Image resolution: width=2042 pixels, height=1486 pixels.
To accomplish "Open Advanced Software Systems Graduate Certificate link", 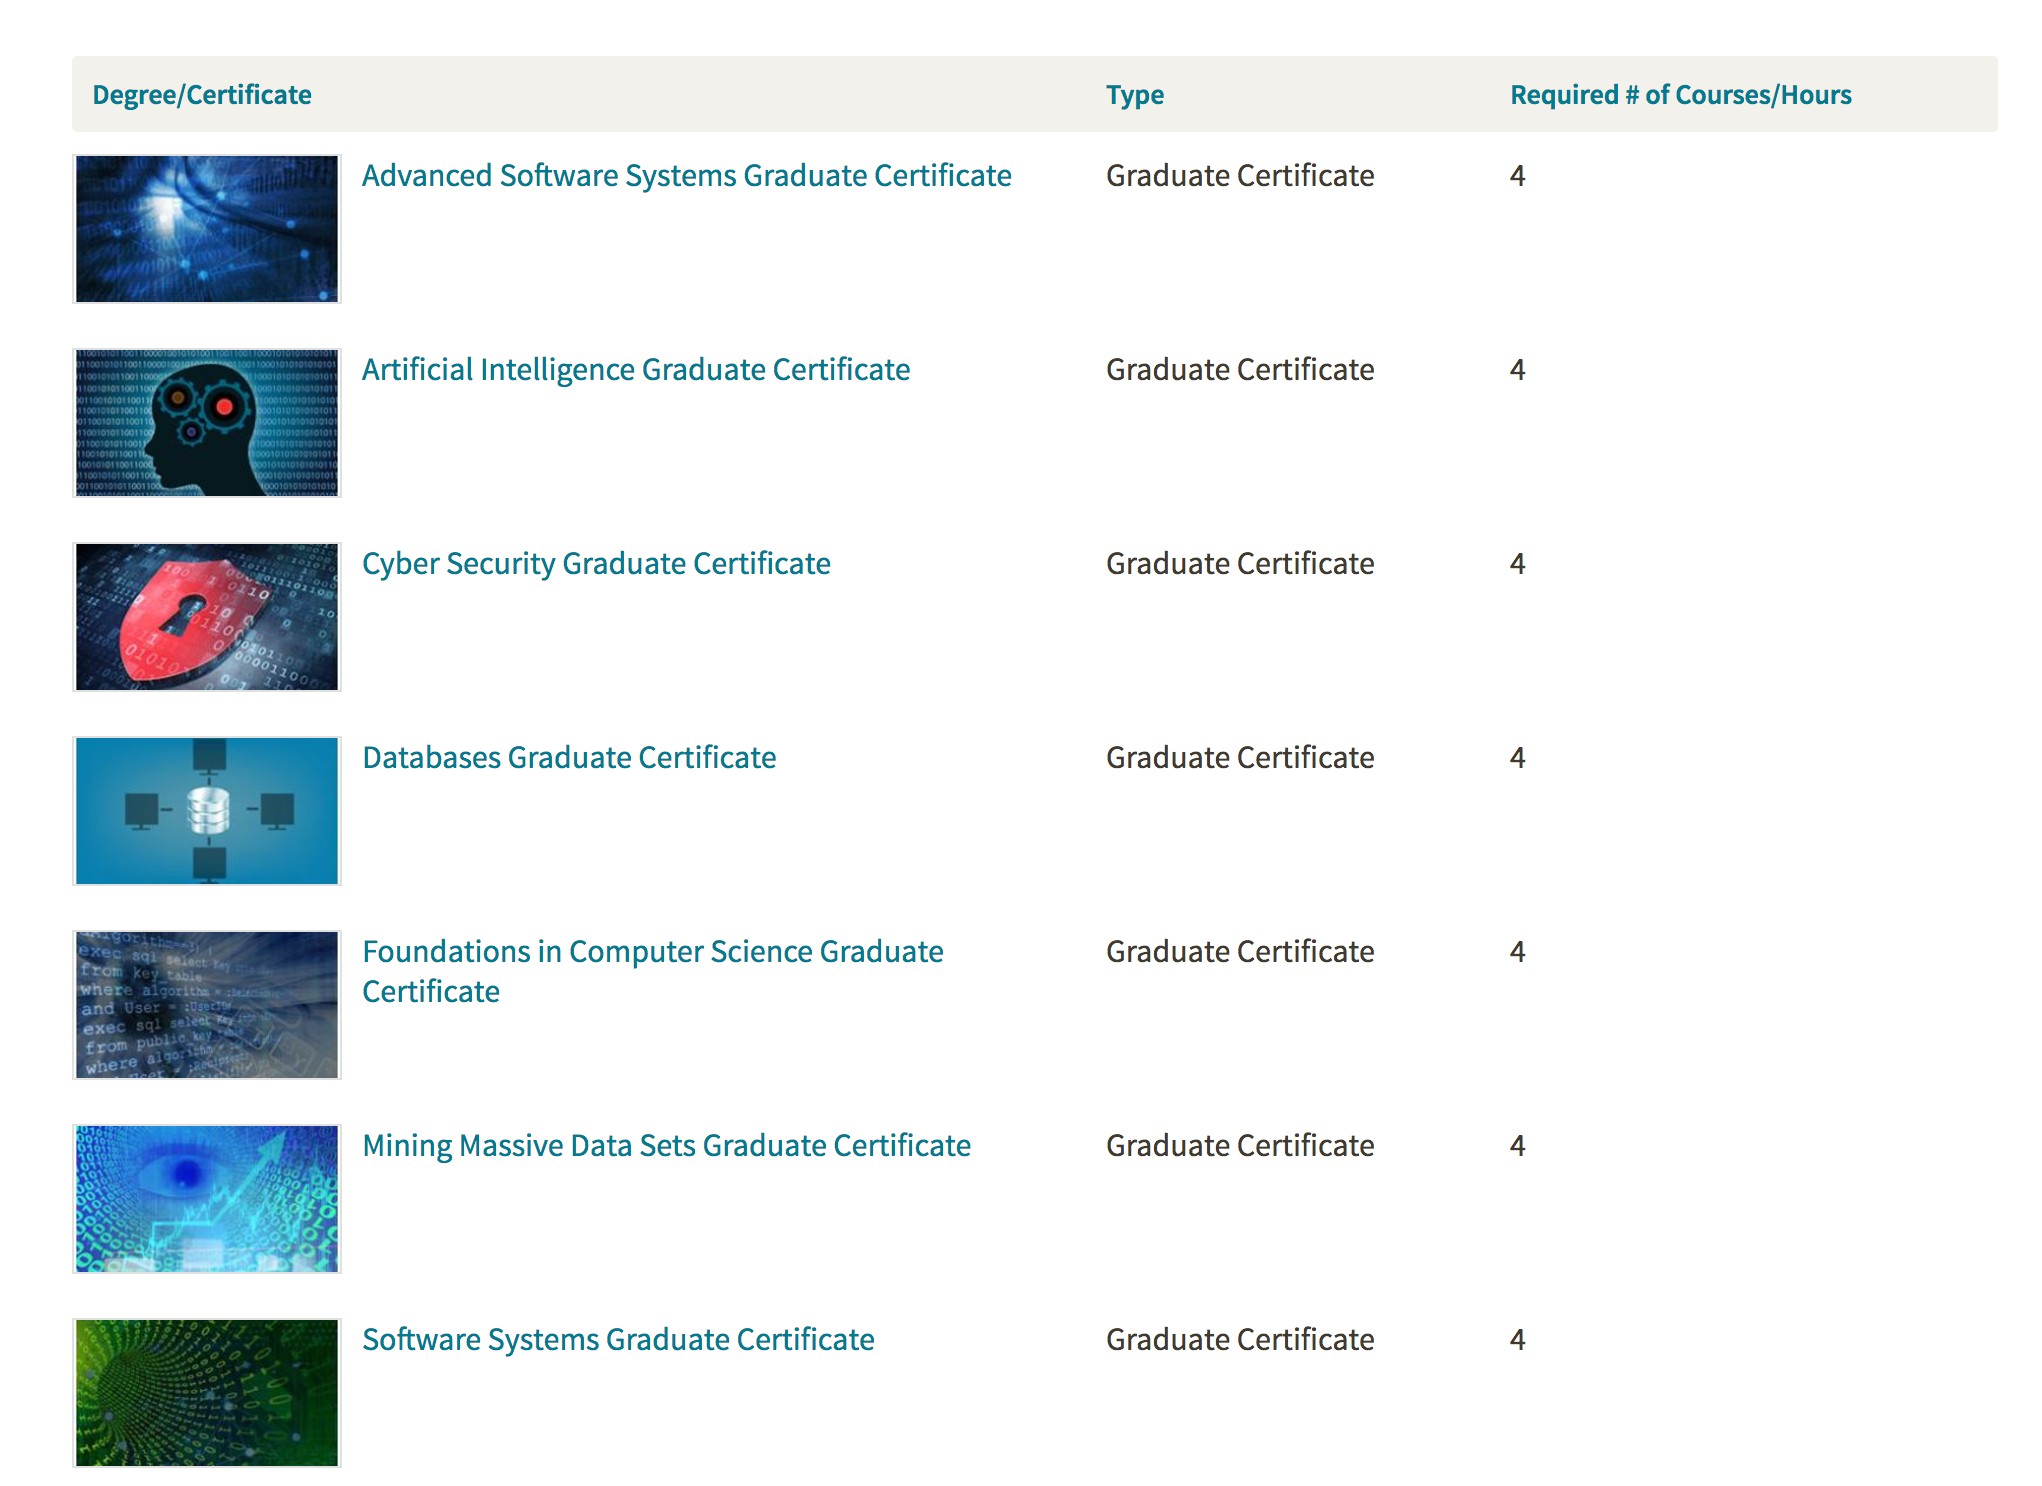I will pyautogui.click(x=686, y=176).
